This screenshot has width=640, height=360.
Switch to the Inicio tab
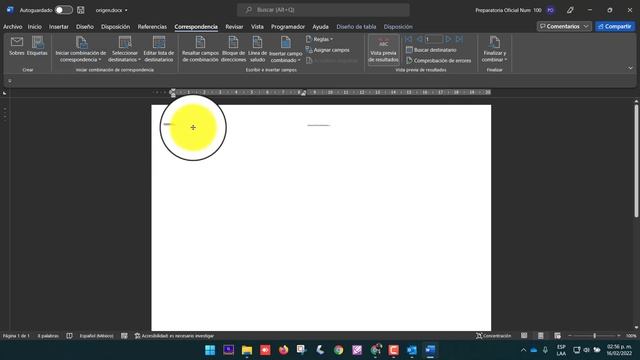pyautogui.click(x=35, y=27)
